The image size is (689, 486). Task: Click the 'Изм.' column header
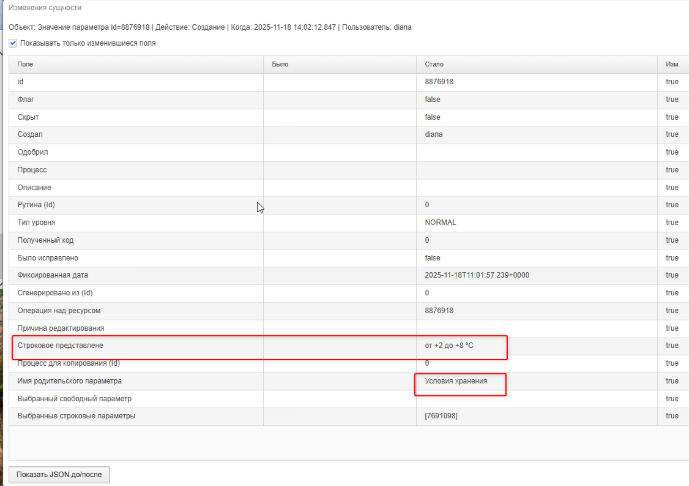pyautogui.click(x=673, y=64)
